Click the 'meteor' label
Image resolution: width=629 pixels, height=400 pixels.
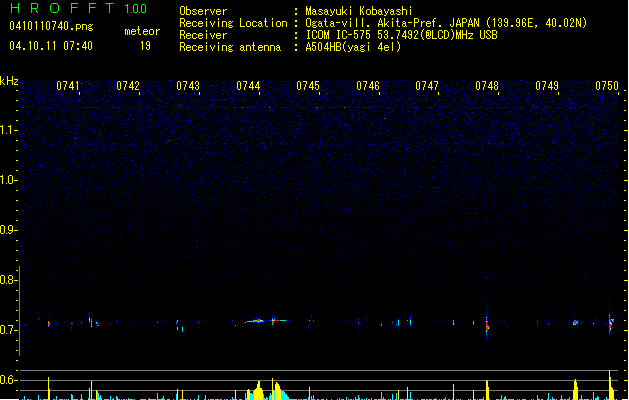tap(142, 31)
